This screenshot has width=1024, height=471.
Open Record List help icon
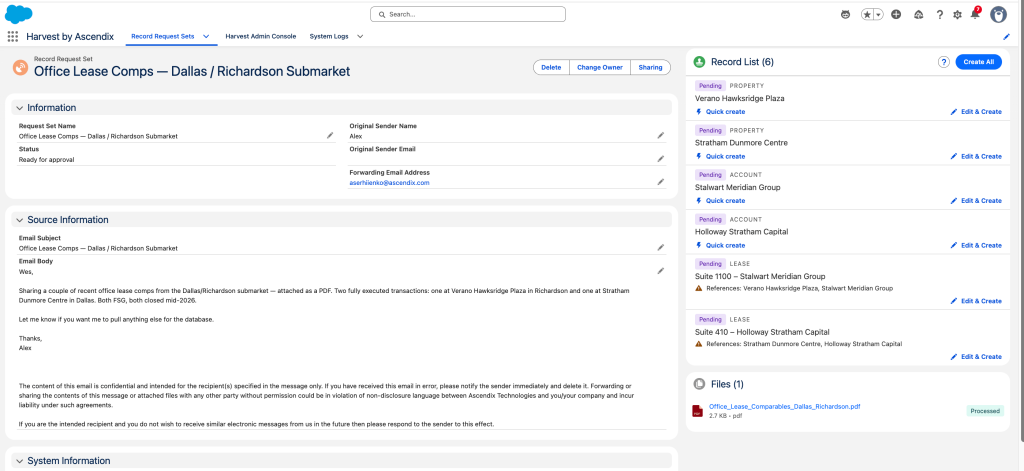(x=943, y=62)
